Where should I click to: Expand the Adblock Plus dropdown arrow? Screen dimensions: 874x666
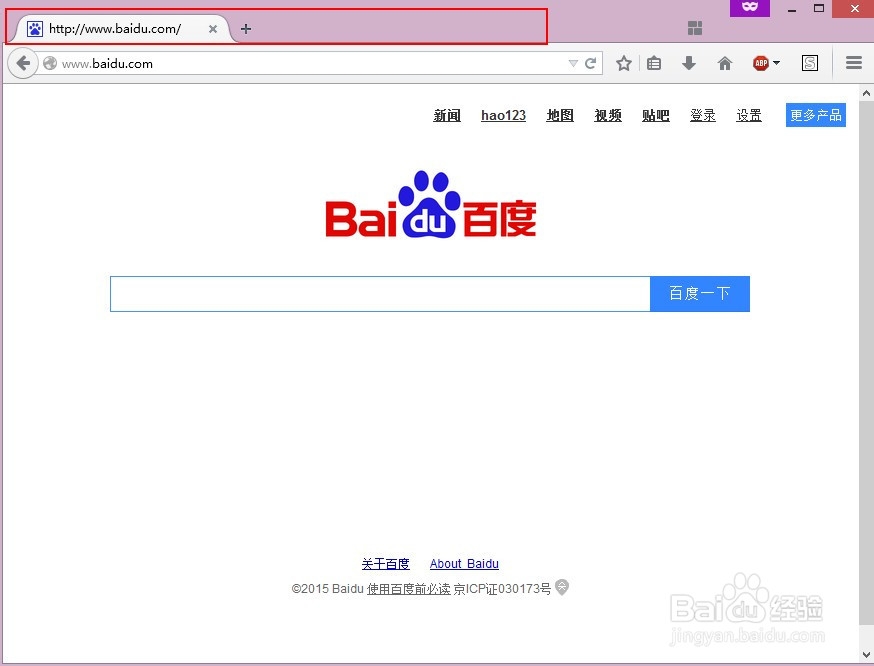click(x=776, y=62)
